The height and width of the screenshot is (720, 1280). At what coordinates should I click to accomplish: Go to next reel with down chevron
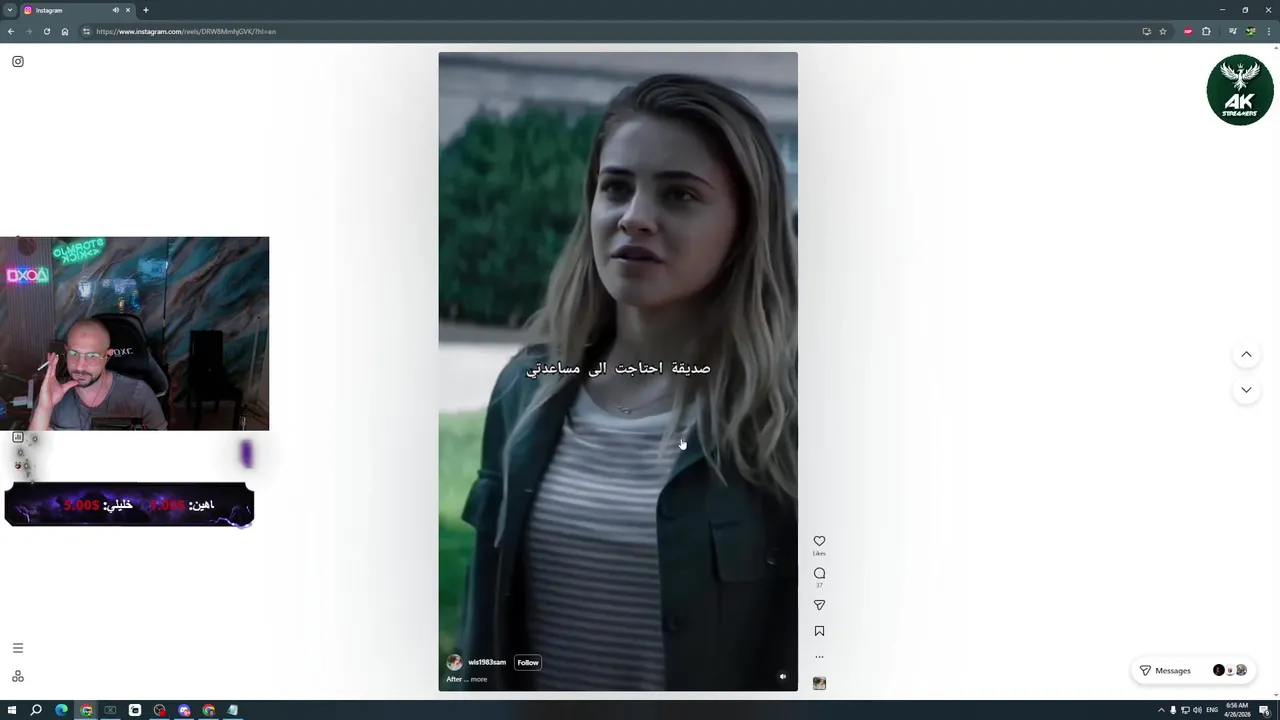1246,390
